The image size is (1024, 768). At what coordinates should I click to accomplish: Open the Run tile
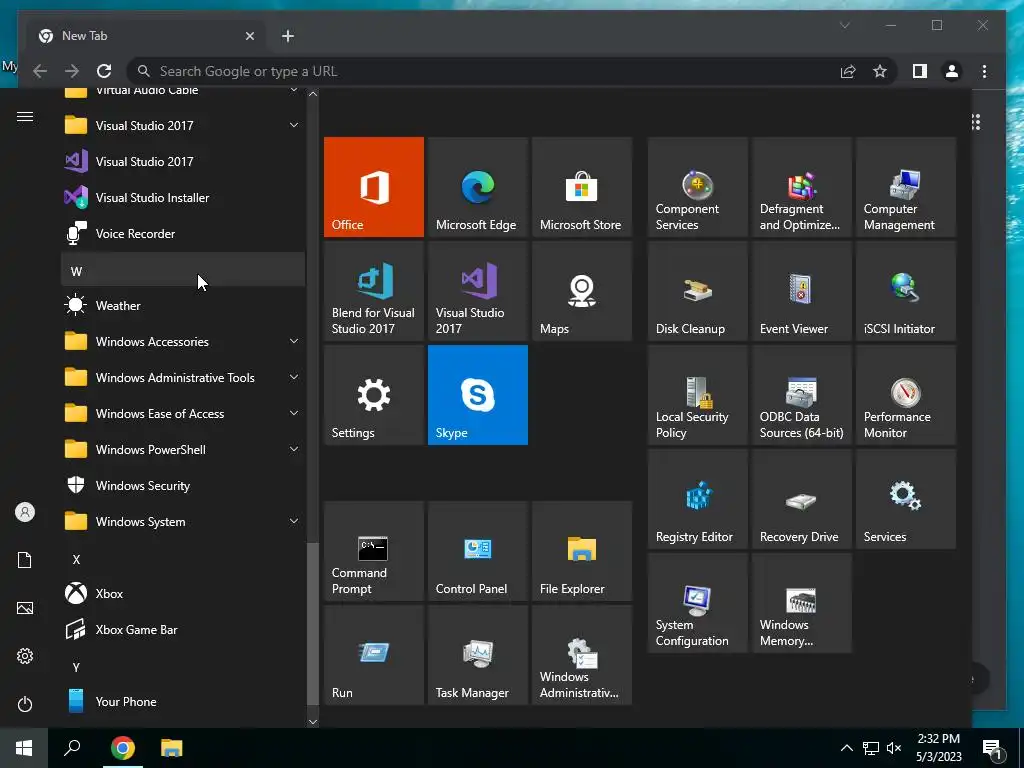(374, 655)
